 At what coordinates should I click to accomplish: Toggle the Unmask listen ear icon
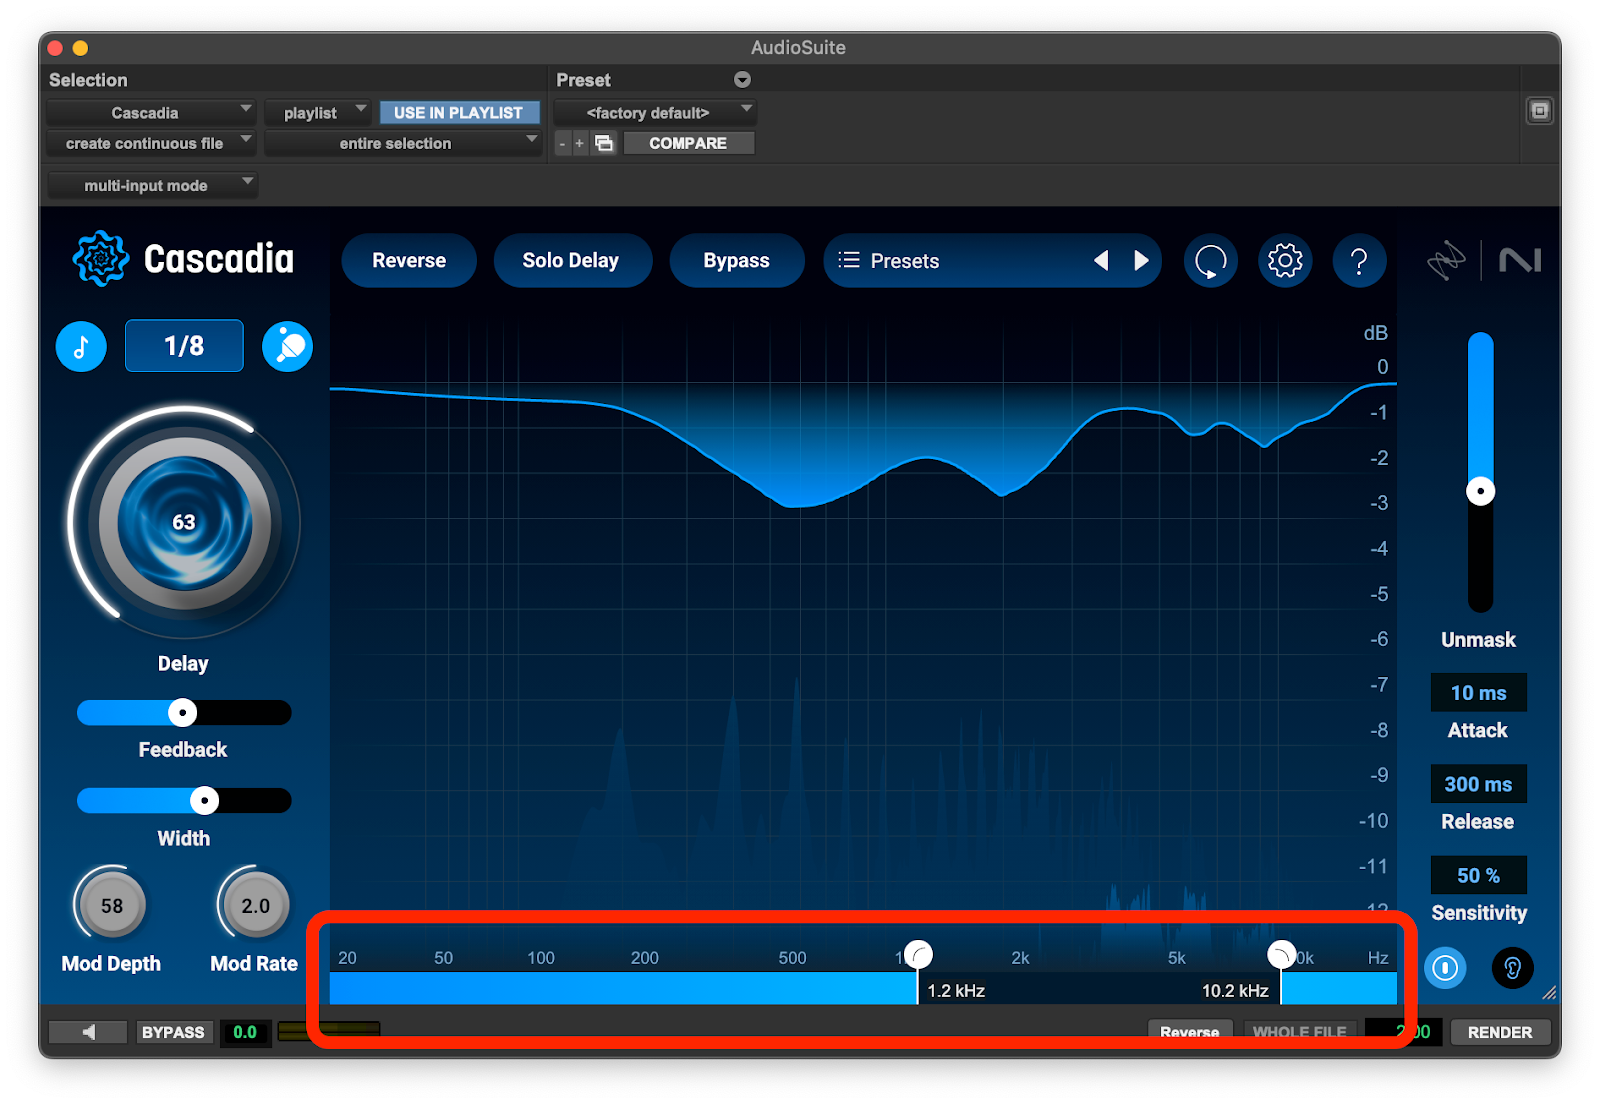click(1513, 968)
